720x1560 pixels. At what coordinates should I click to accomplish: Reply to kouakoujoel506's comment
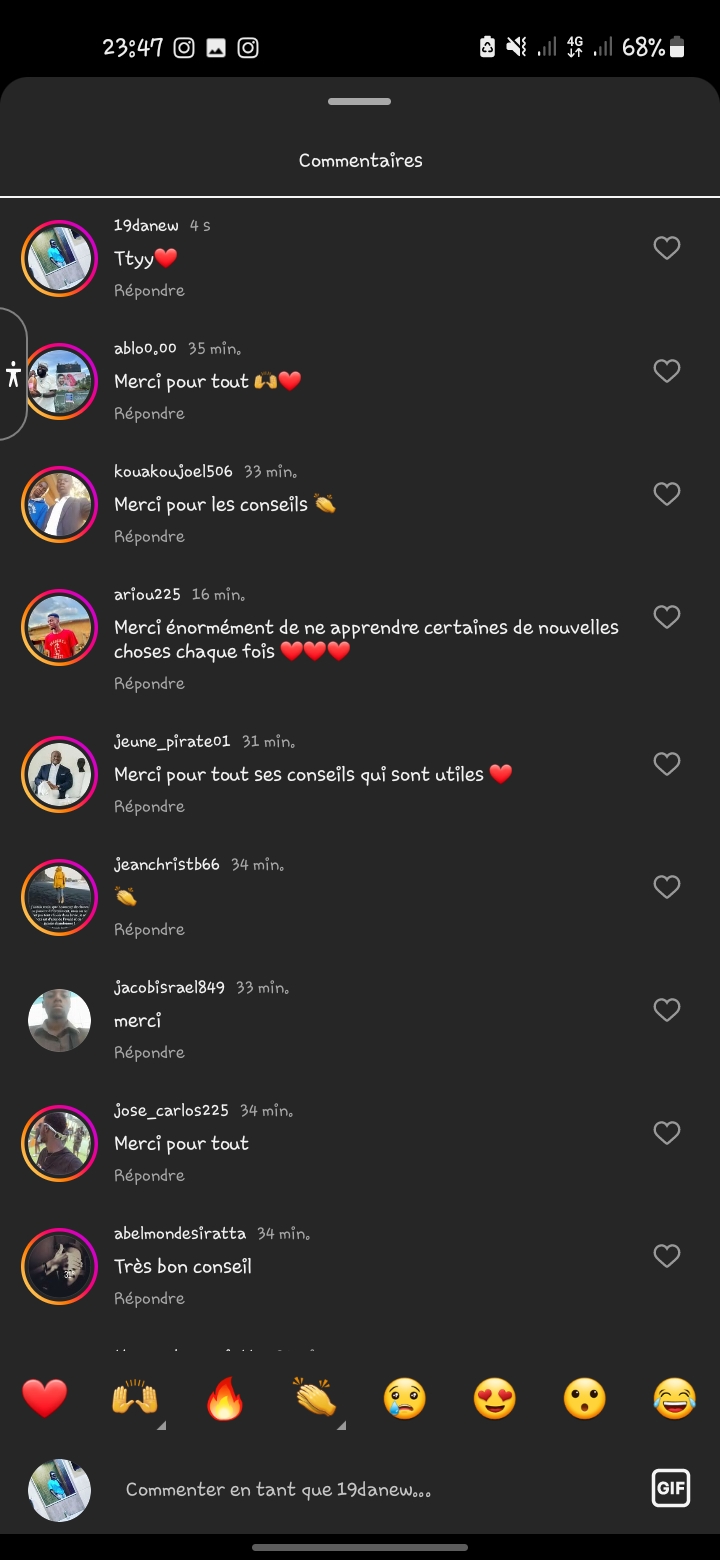tap(149, 537)
